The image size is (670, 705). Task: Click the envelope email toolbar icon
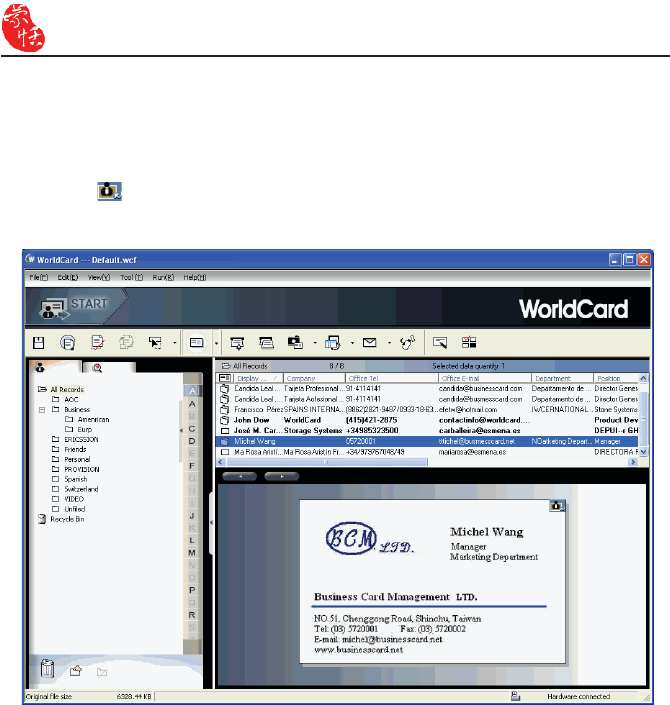370,343
